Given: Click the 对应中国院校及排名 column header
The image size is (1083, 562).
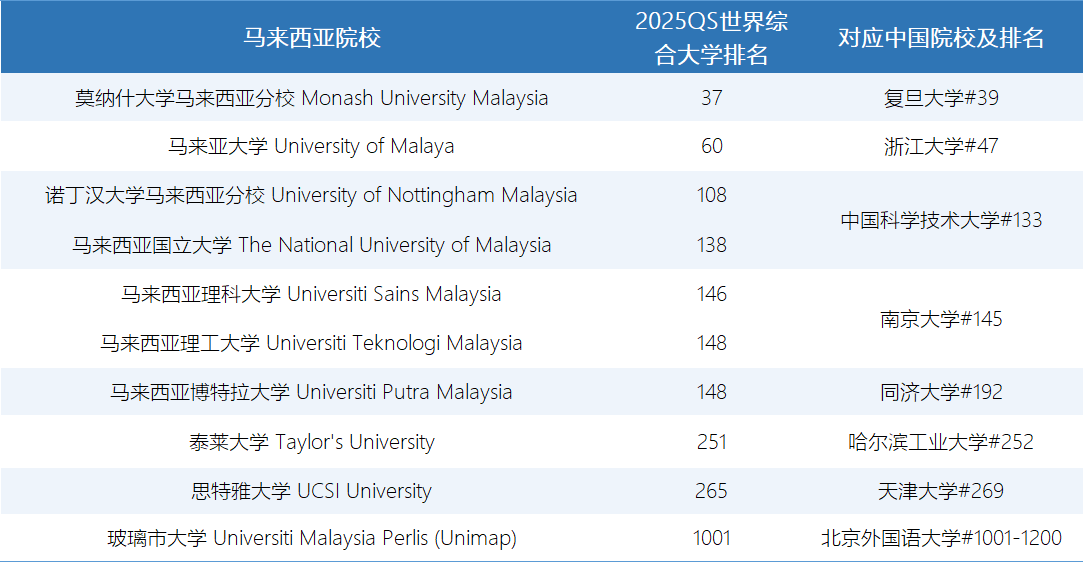Looking at the screenshot, I should [940, 38].
